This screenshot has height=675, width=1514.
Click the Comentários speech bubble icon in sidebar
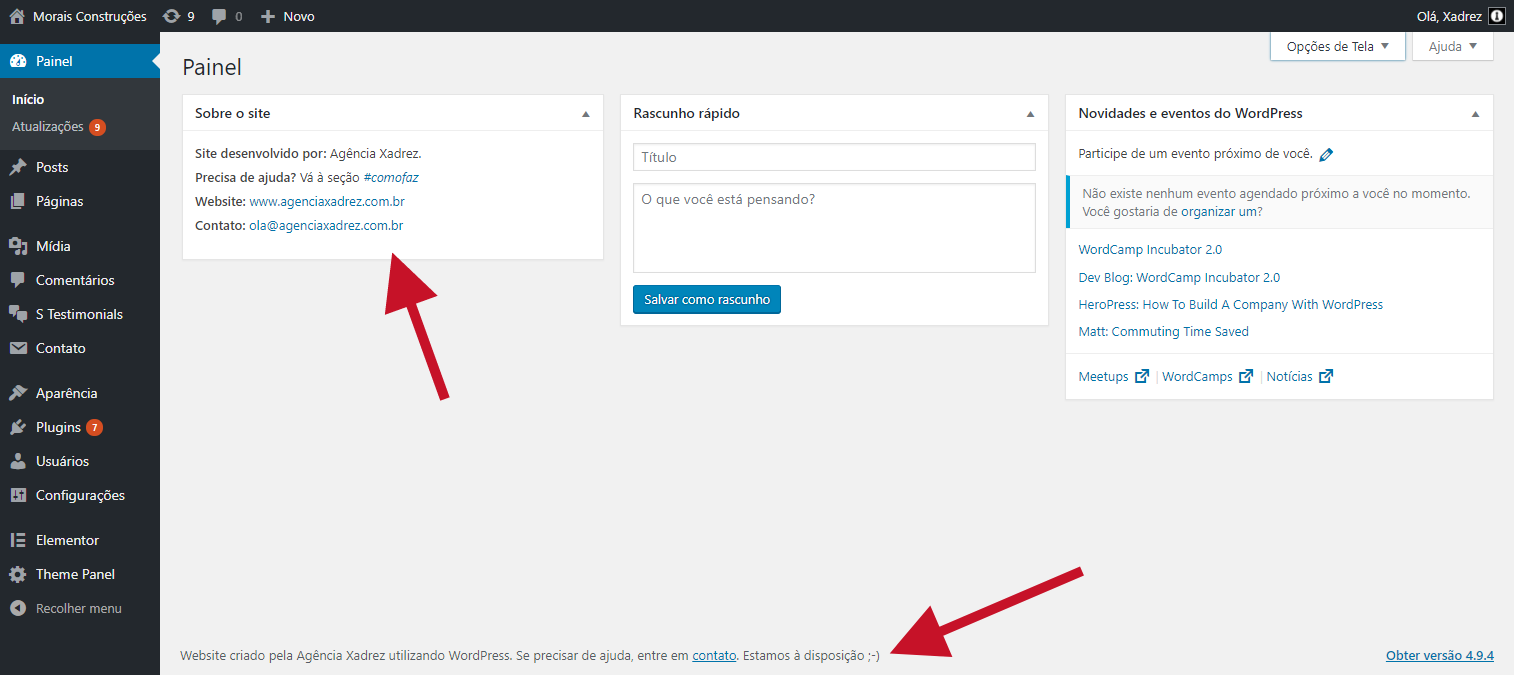(x=18, y=280)
